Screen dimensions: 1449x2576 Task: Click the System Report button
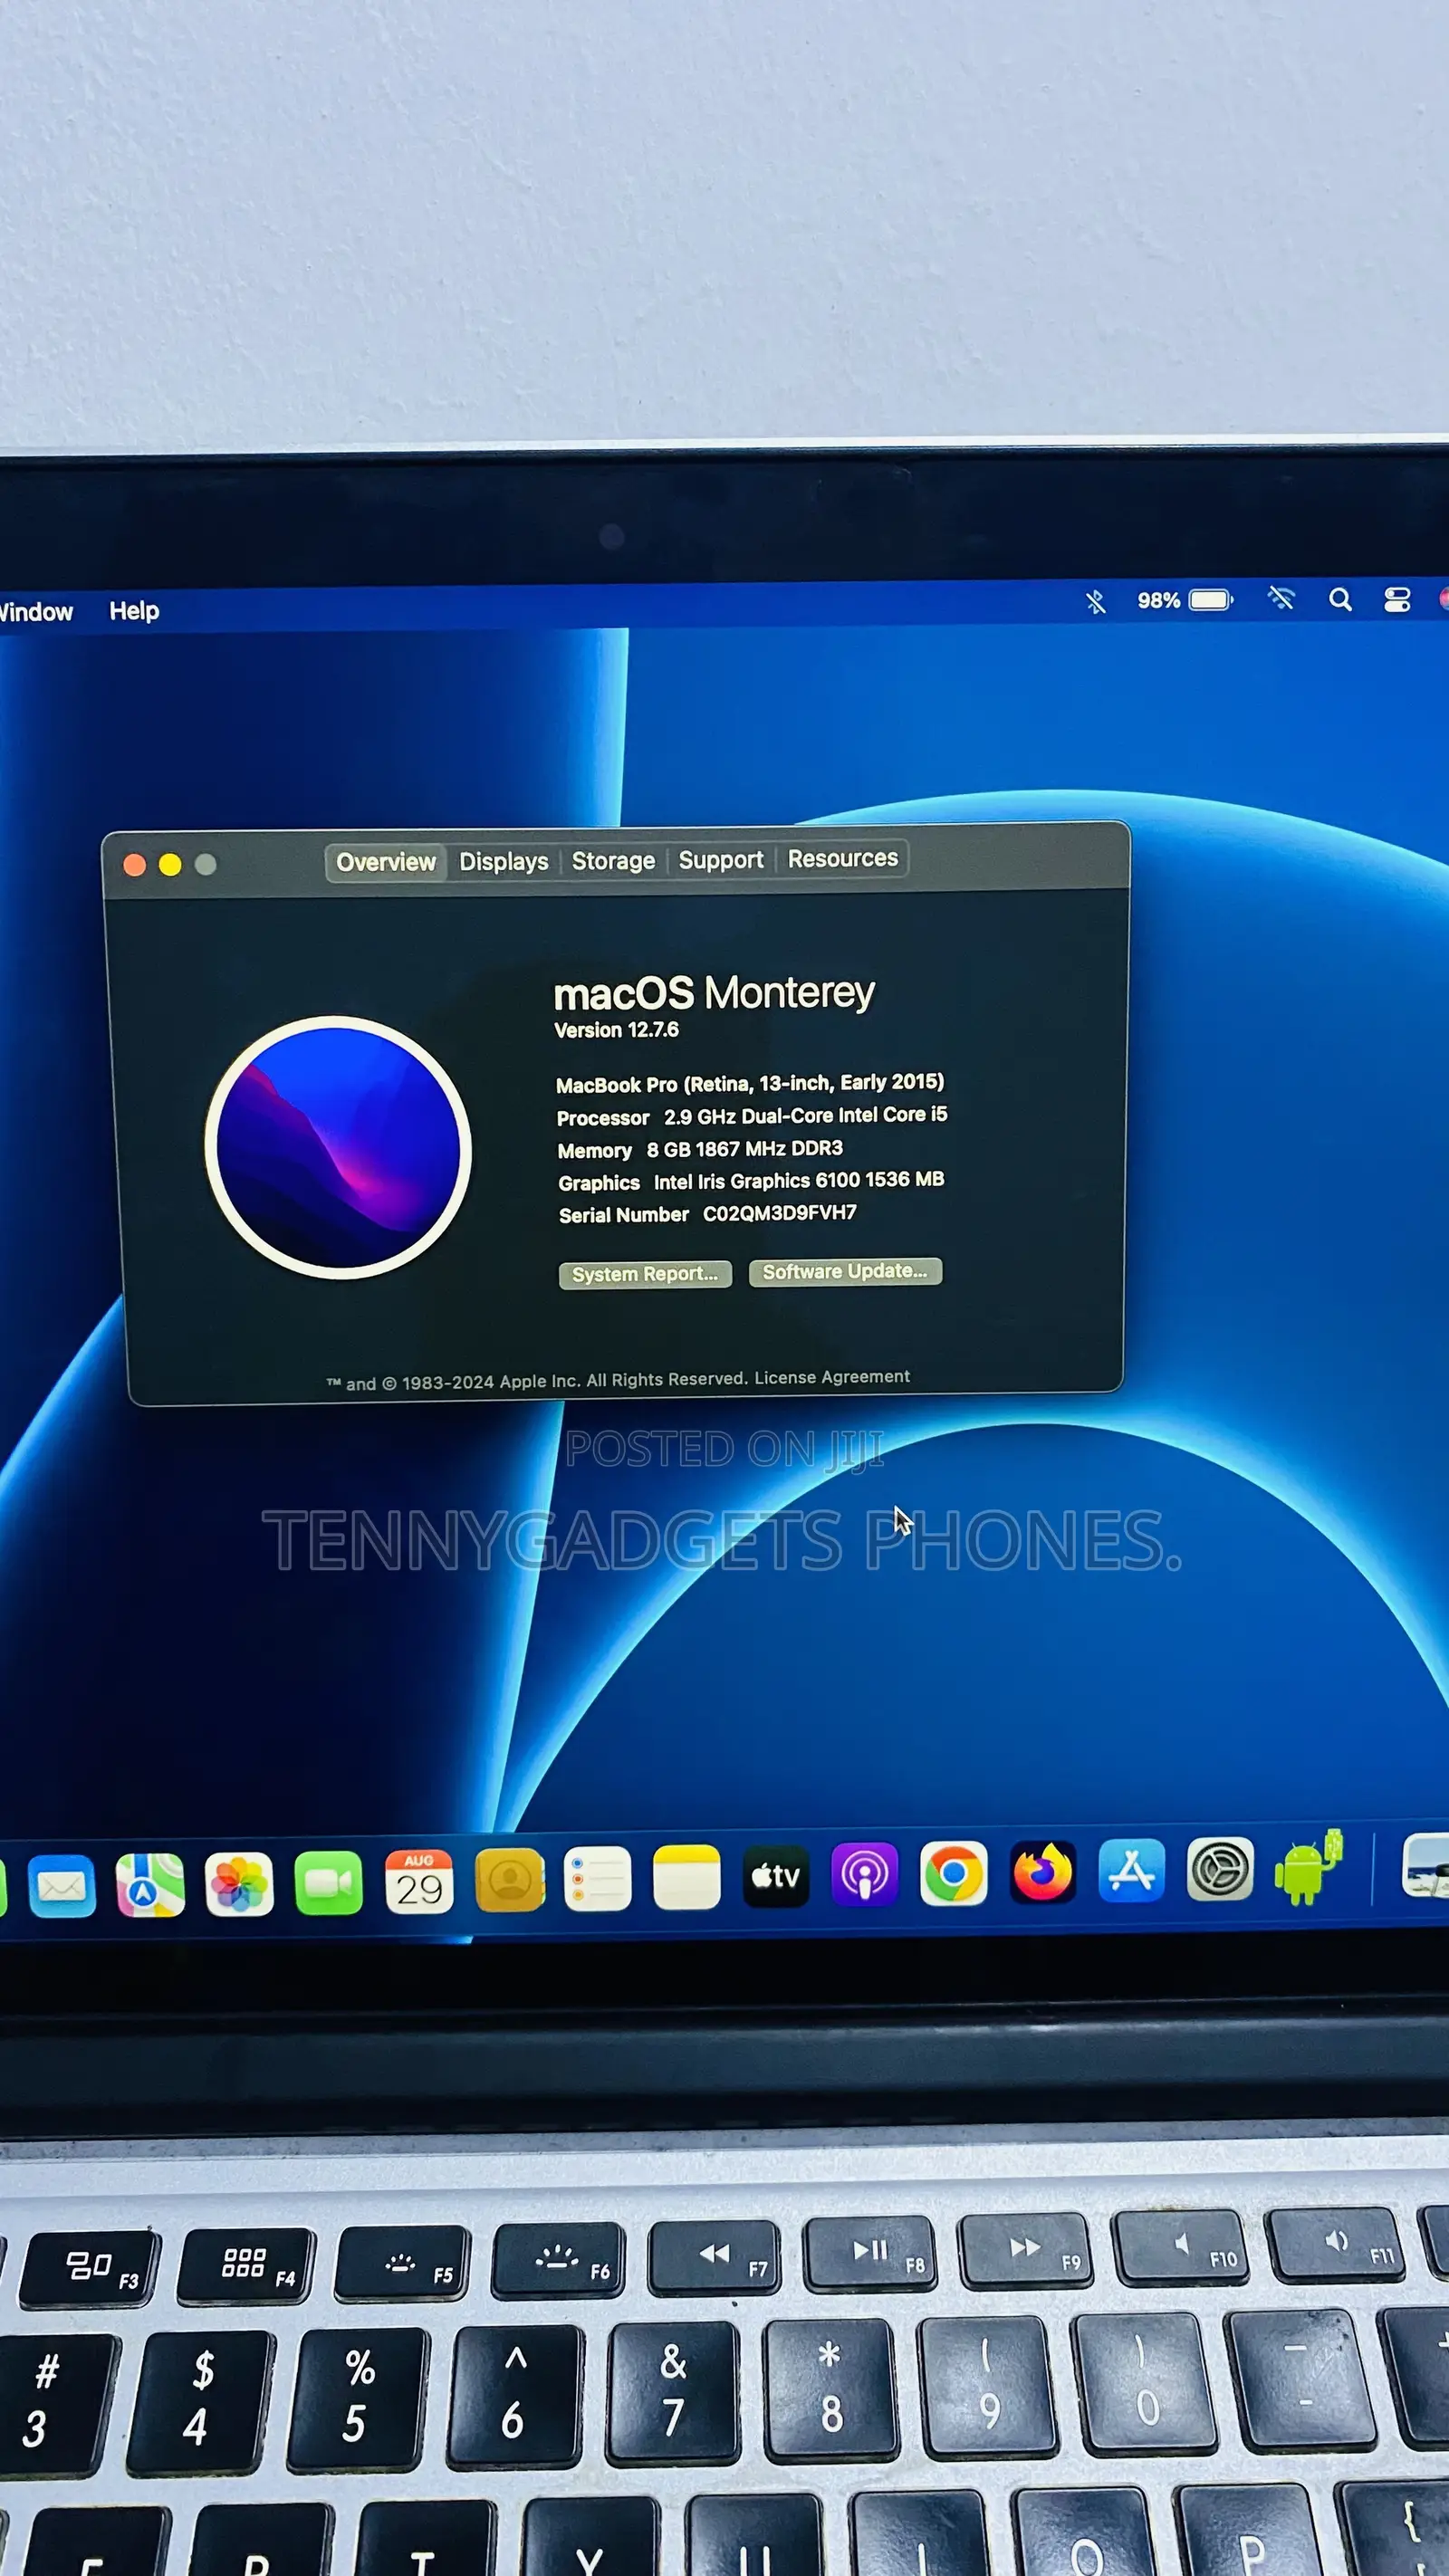click(645, 1274)
